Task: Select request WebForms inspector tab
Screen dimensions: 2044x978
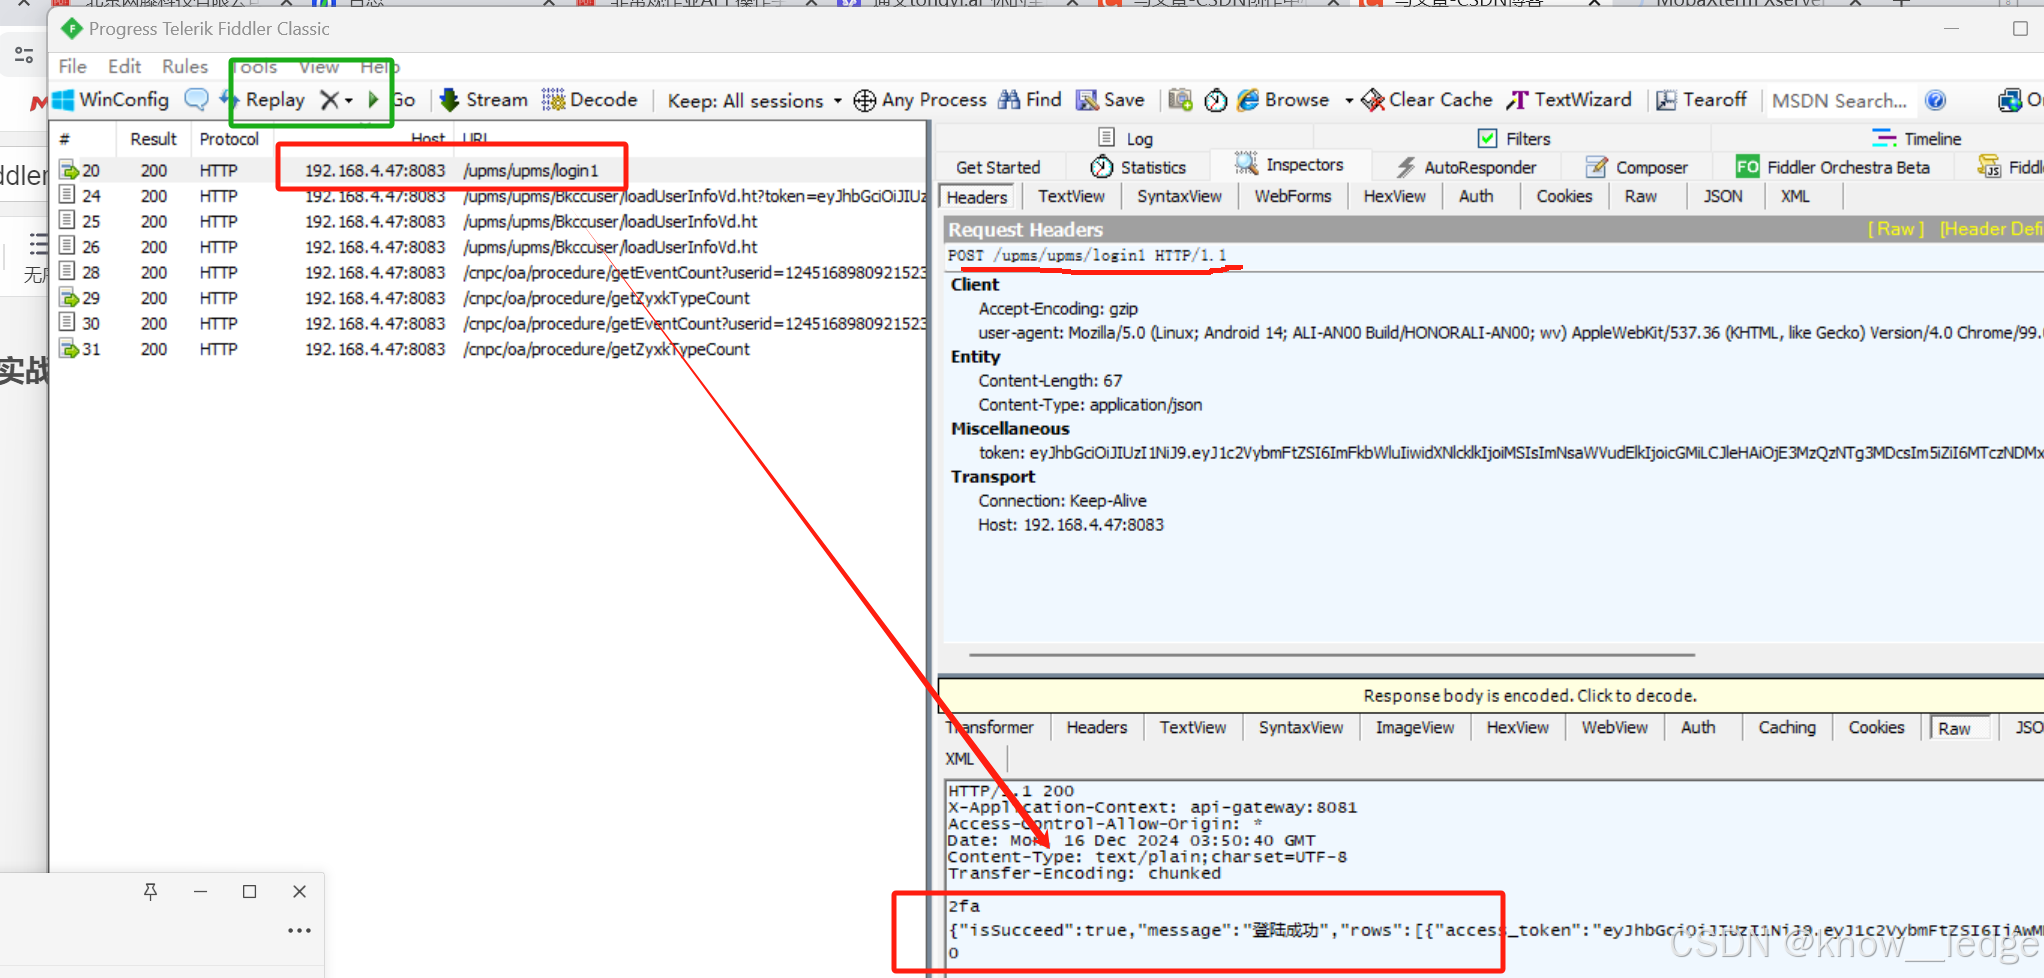Action: click(x=1293, y=196)
